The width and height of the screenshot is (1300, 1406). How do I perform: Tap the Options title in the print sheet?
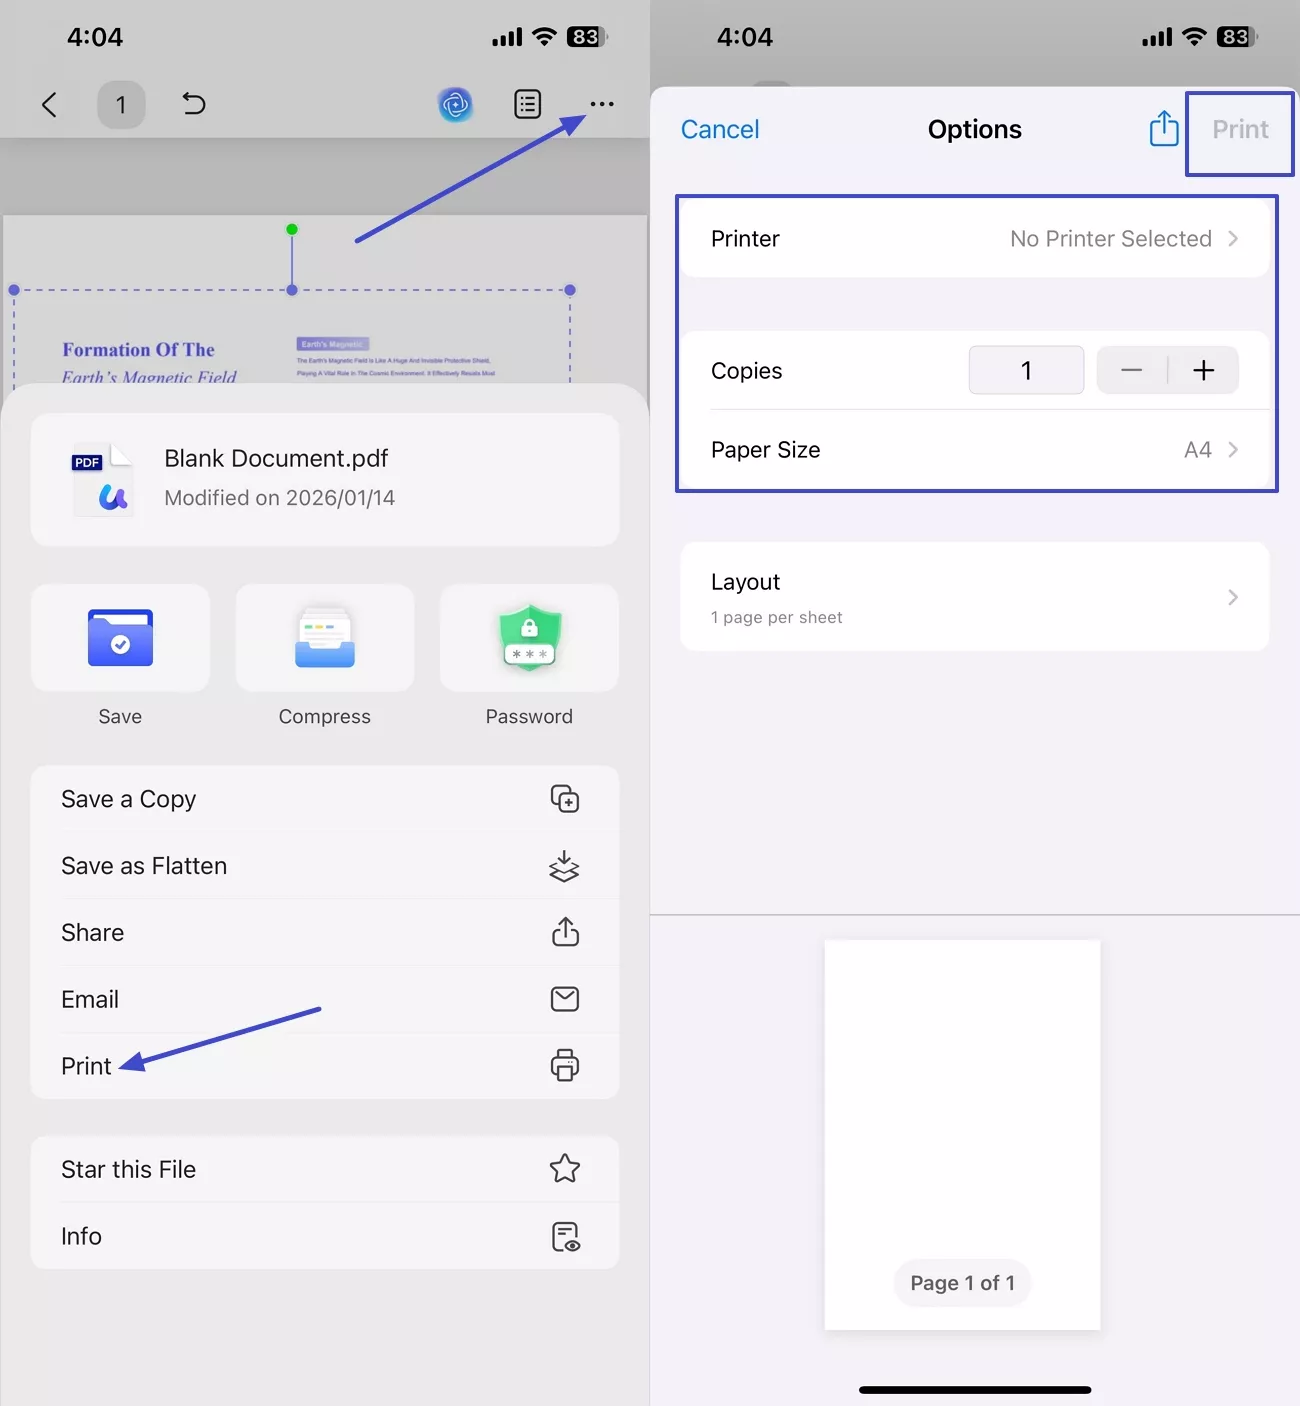(x=975, y=129)
